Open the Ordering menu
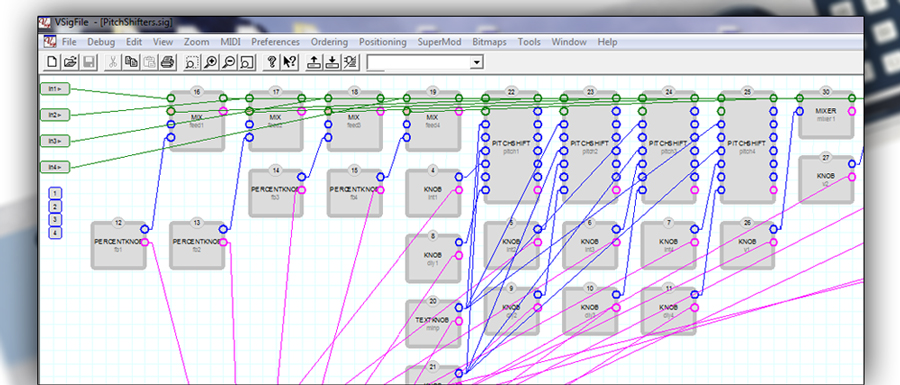Screen dimensions: 900x385 pyautogui.click(x=329, y=42)
